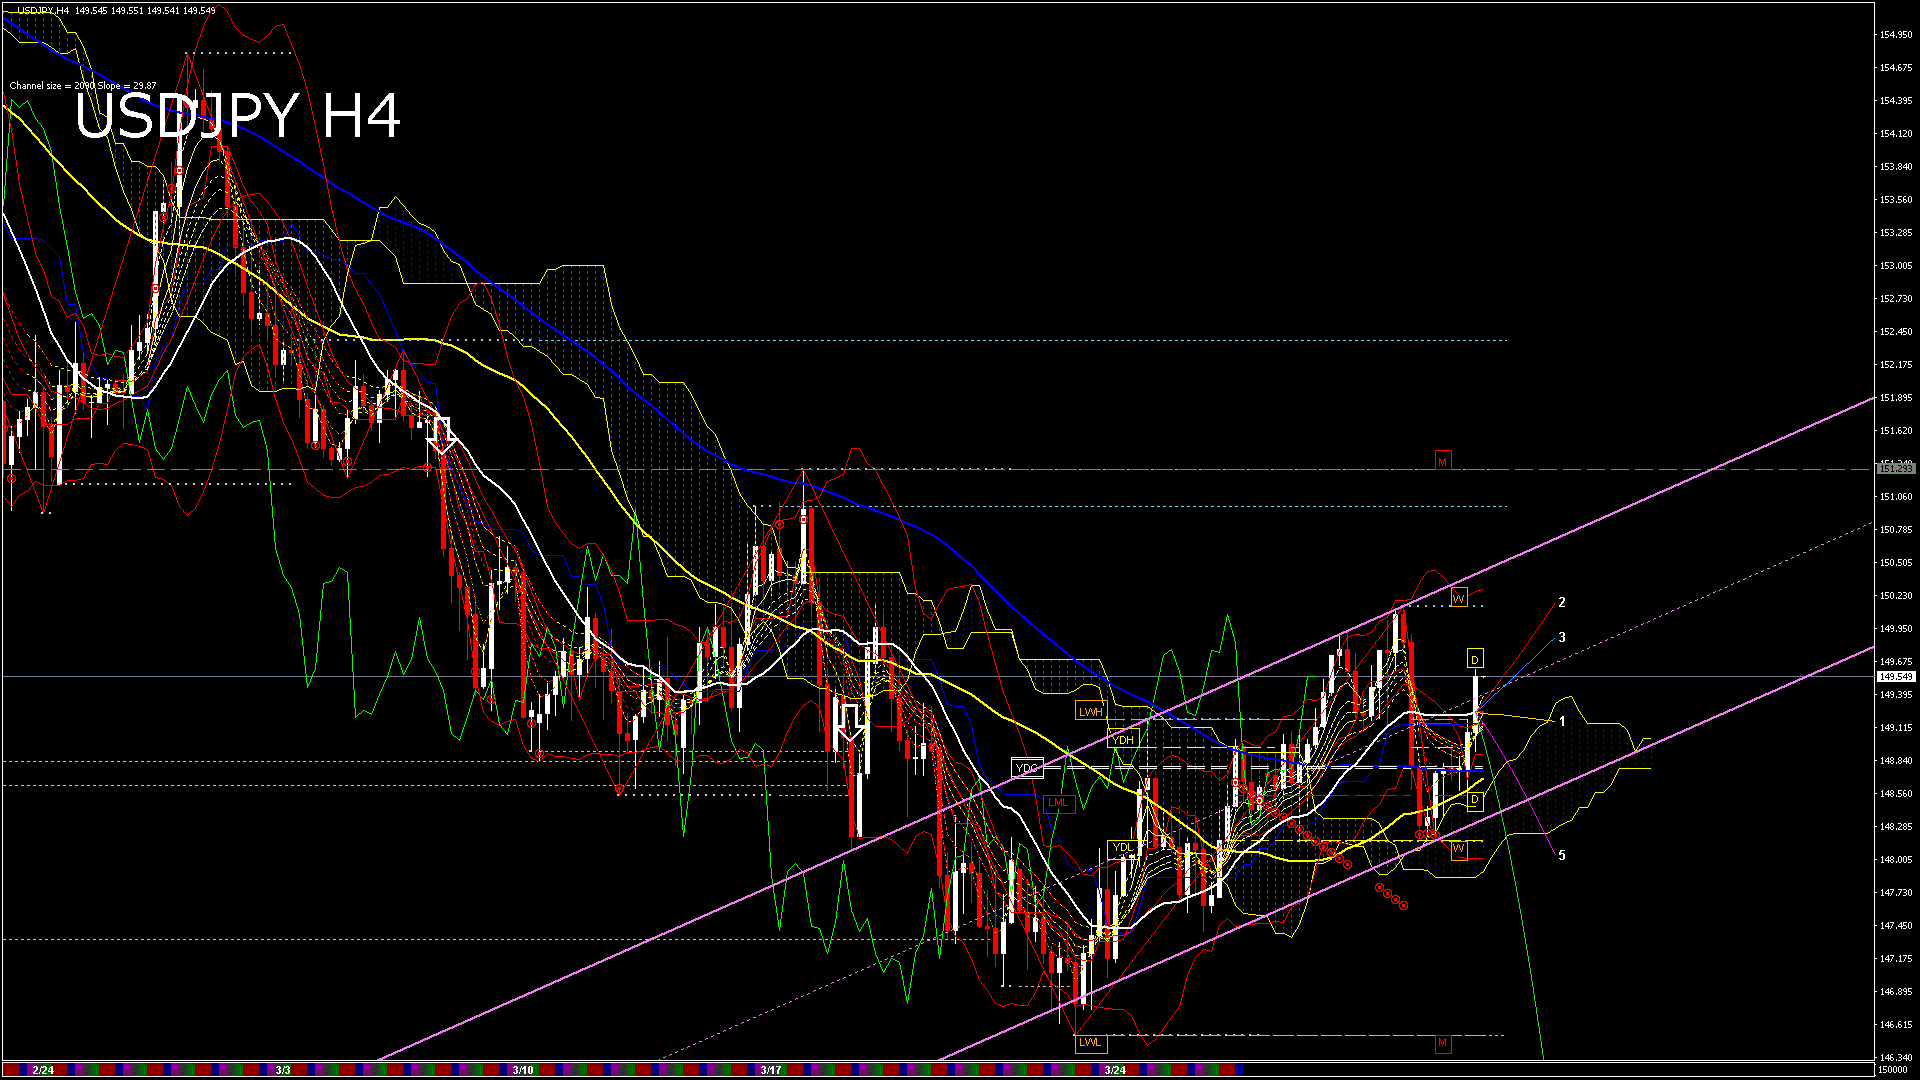Select projection line label 5
Screen dimensions: 1920x1080
tap(1562, 855)
